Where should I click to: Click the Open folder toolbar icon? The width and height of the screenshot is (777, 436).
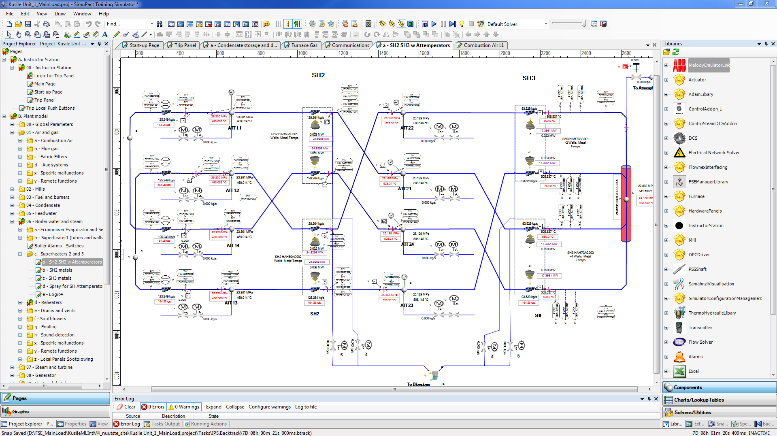19,24
